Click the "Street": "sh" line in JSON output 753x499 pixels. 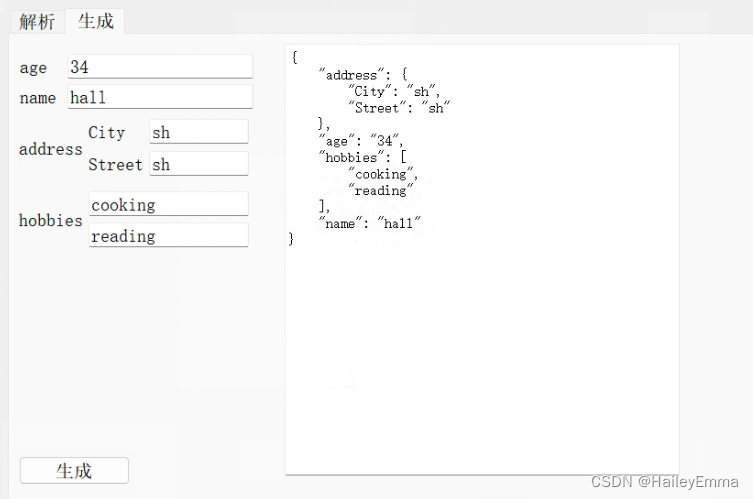400,107
